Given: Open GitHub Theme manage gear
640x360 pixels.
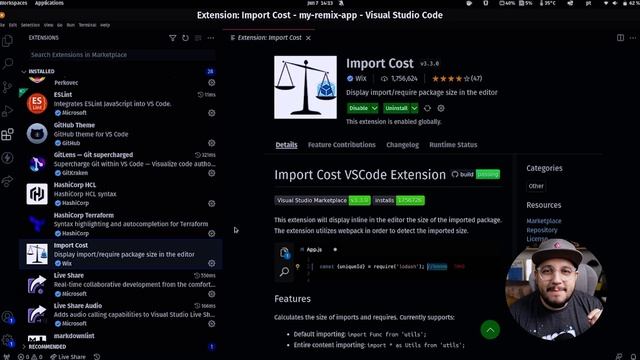Looking at the screenshot, I should point(211,143).
